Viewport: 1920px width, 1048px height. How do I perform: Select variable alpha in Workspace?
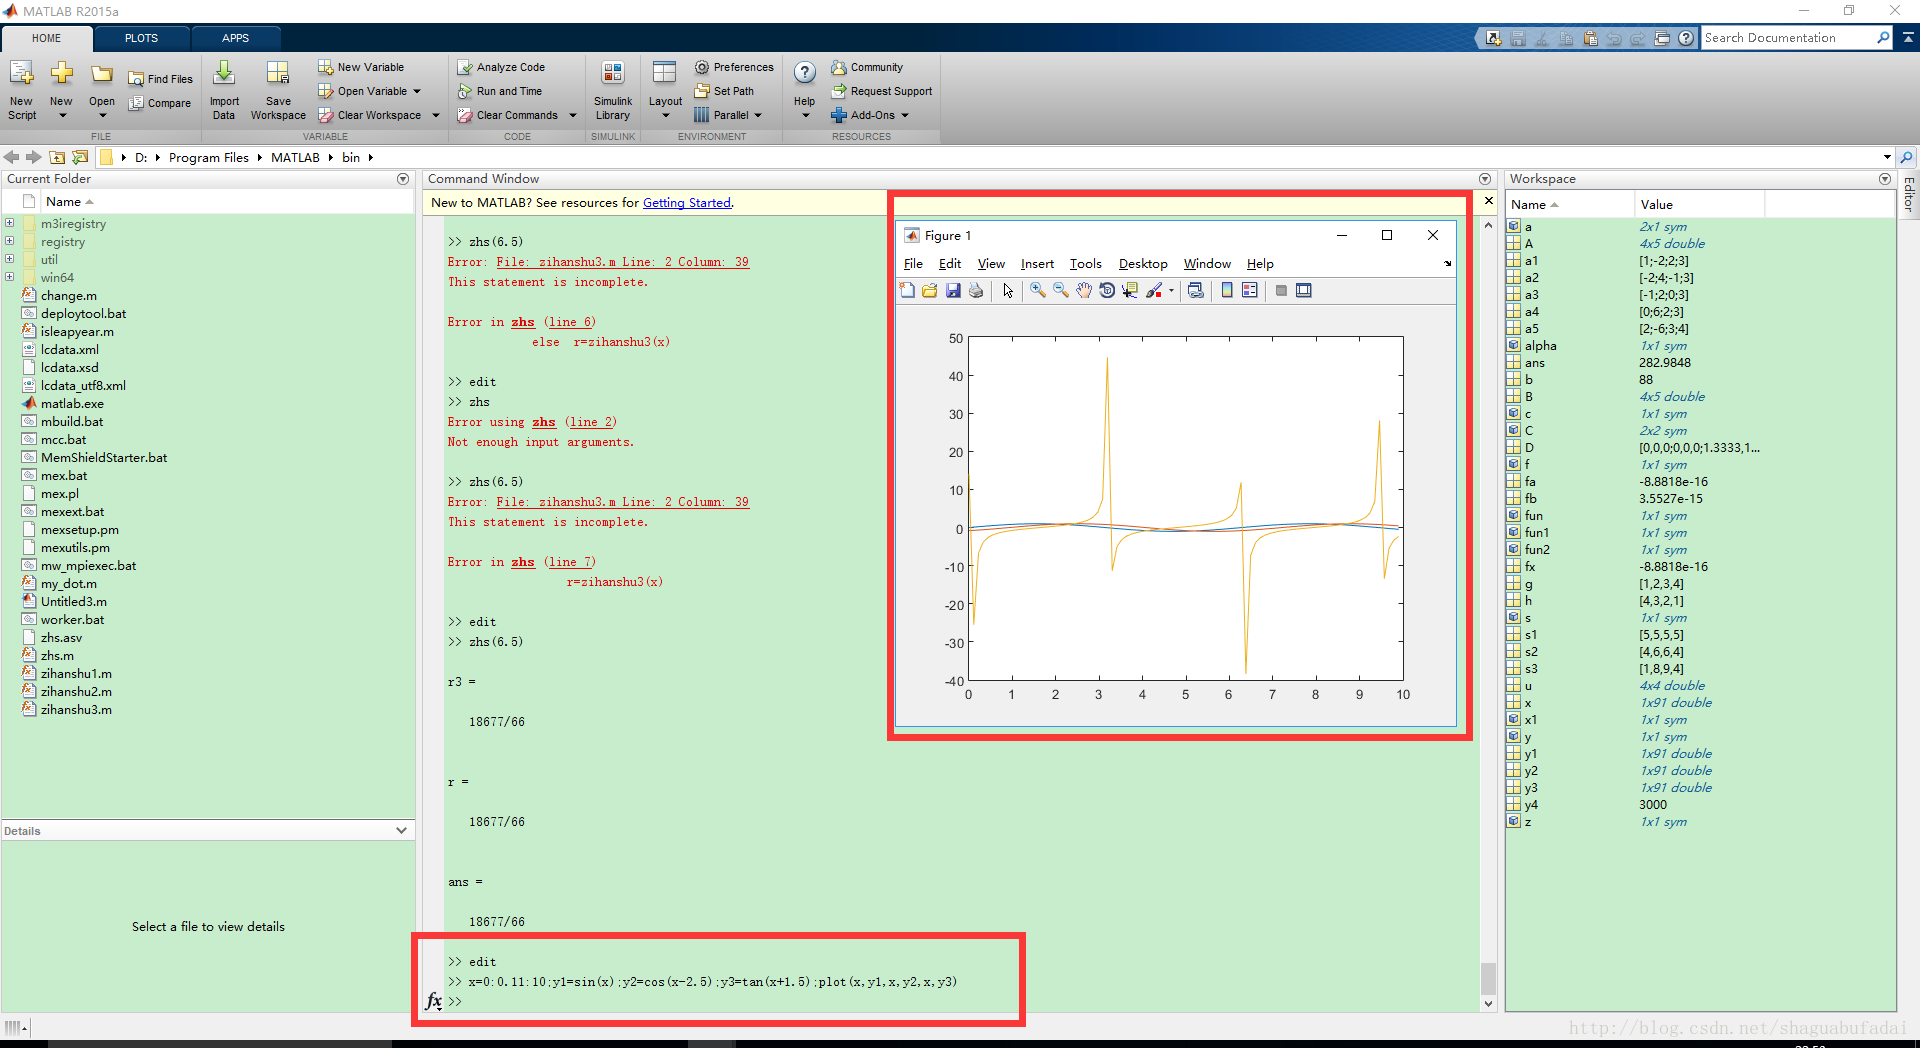[x=1540, y=346]
